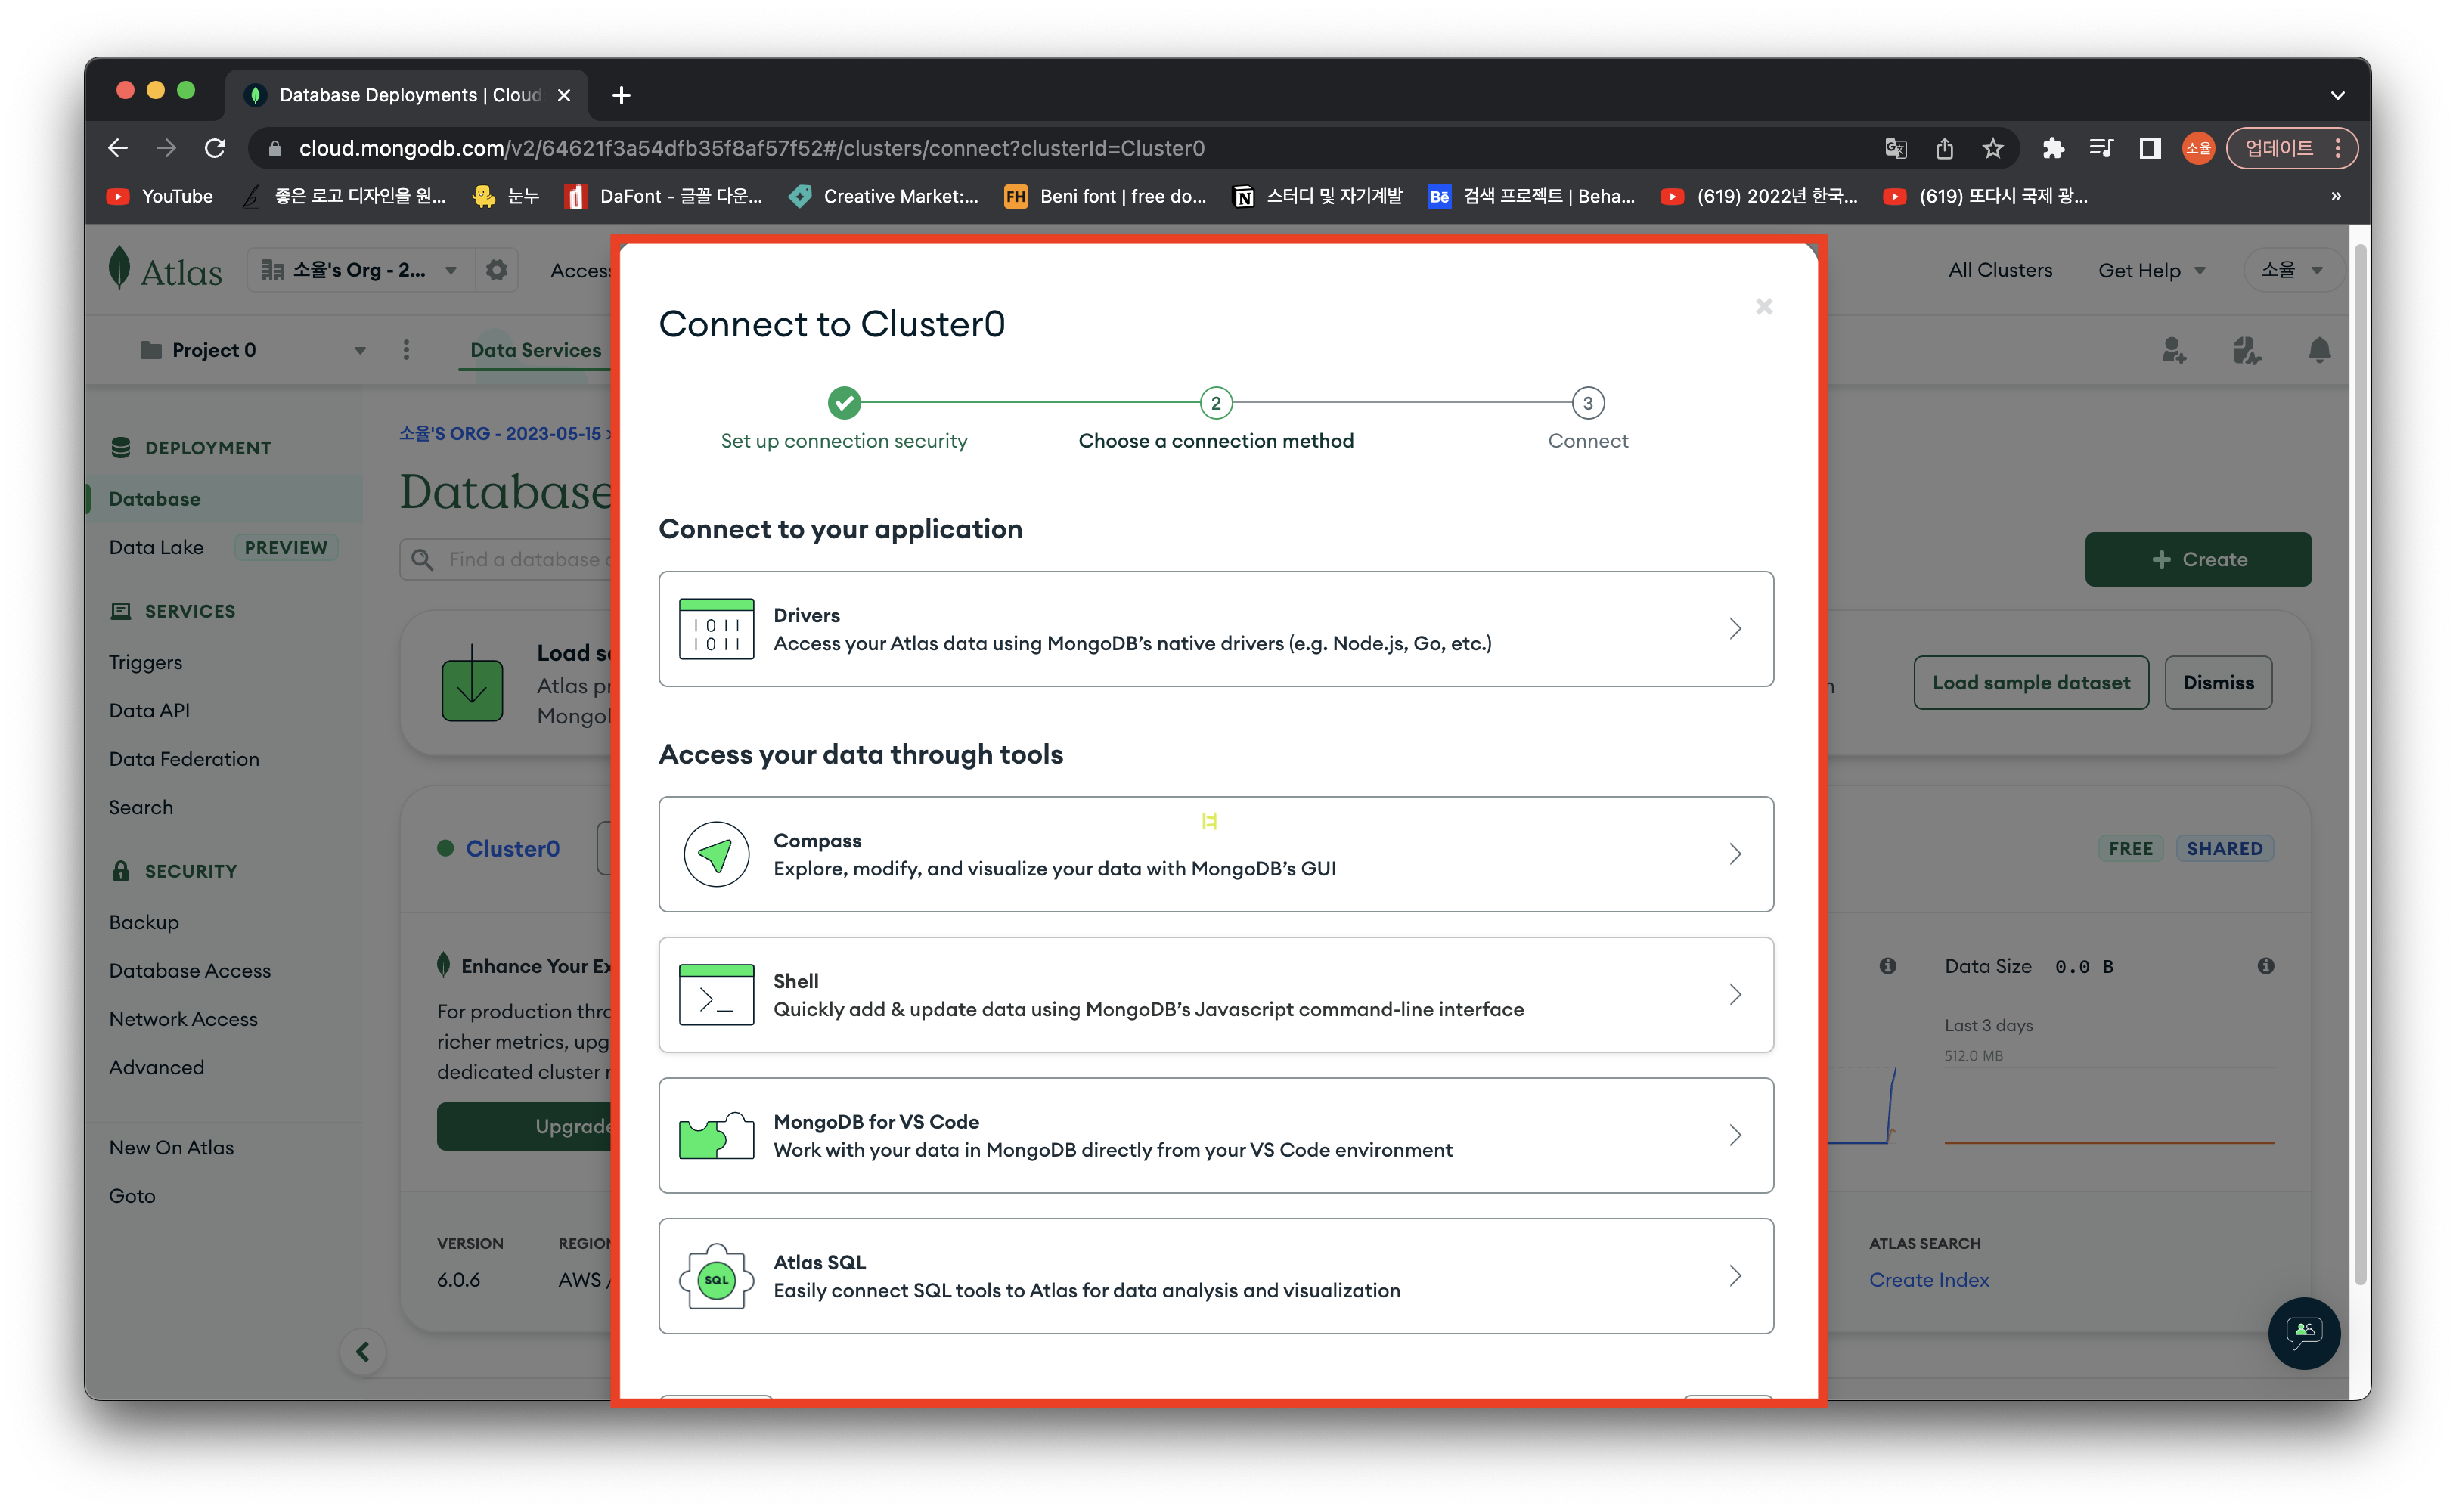The height and width of the screenshot is (1512, 2456).
Task: Open Network Access in the sidebar
Action: point(183,1019)
